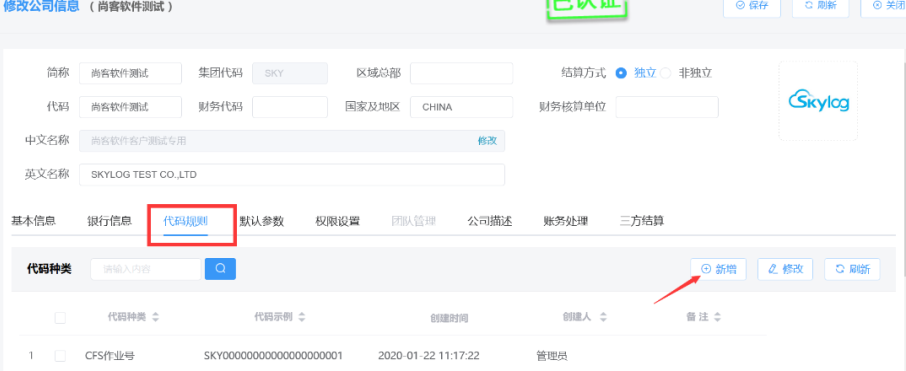Click the 英文名称 input field
The width and height of the screenshot is (906, 371).
coord(292,175)
